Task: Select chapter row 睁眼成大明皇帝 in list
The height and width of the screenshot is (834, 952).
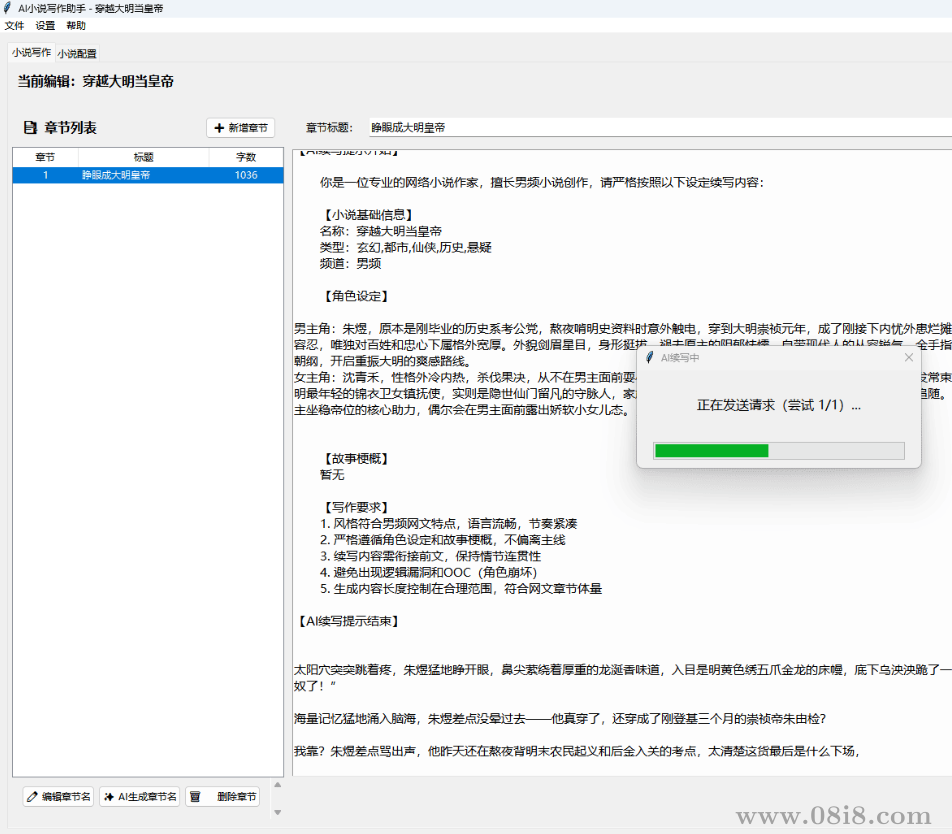Action: (x=147, y=175)
